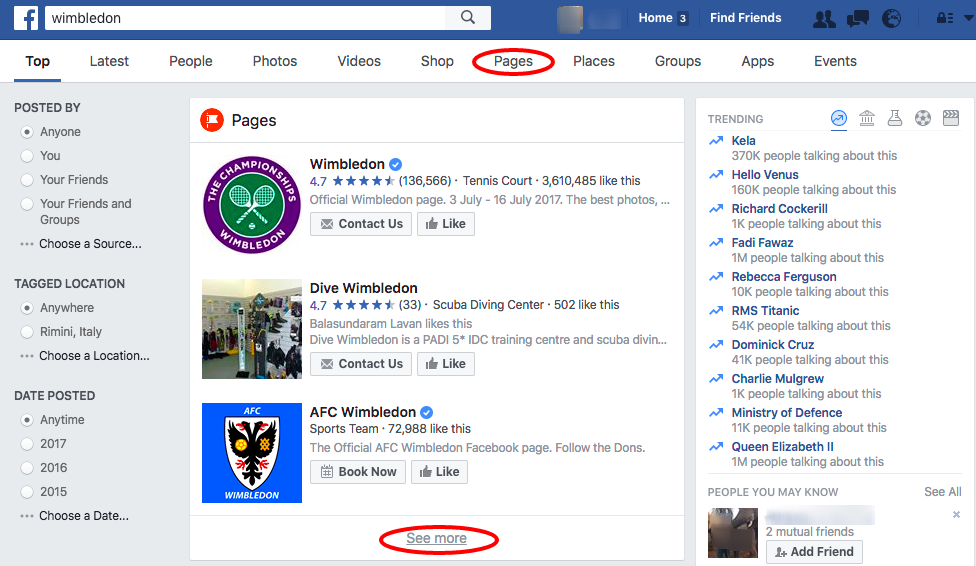Select the Anyone posted-by radio button
976x566 pixels.
tap(27, 132)
